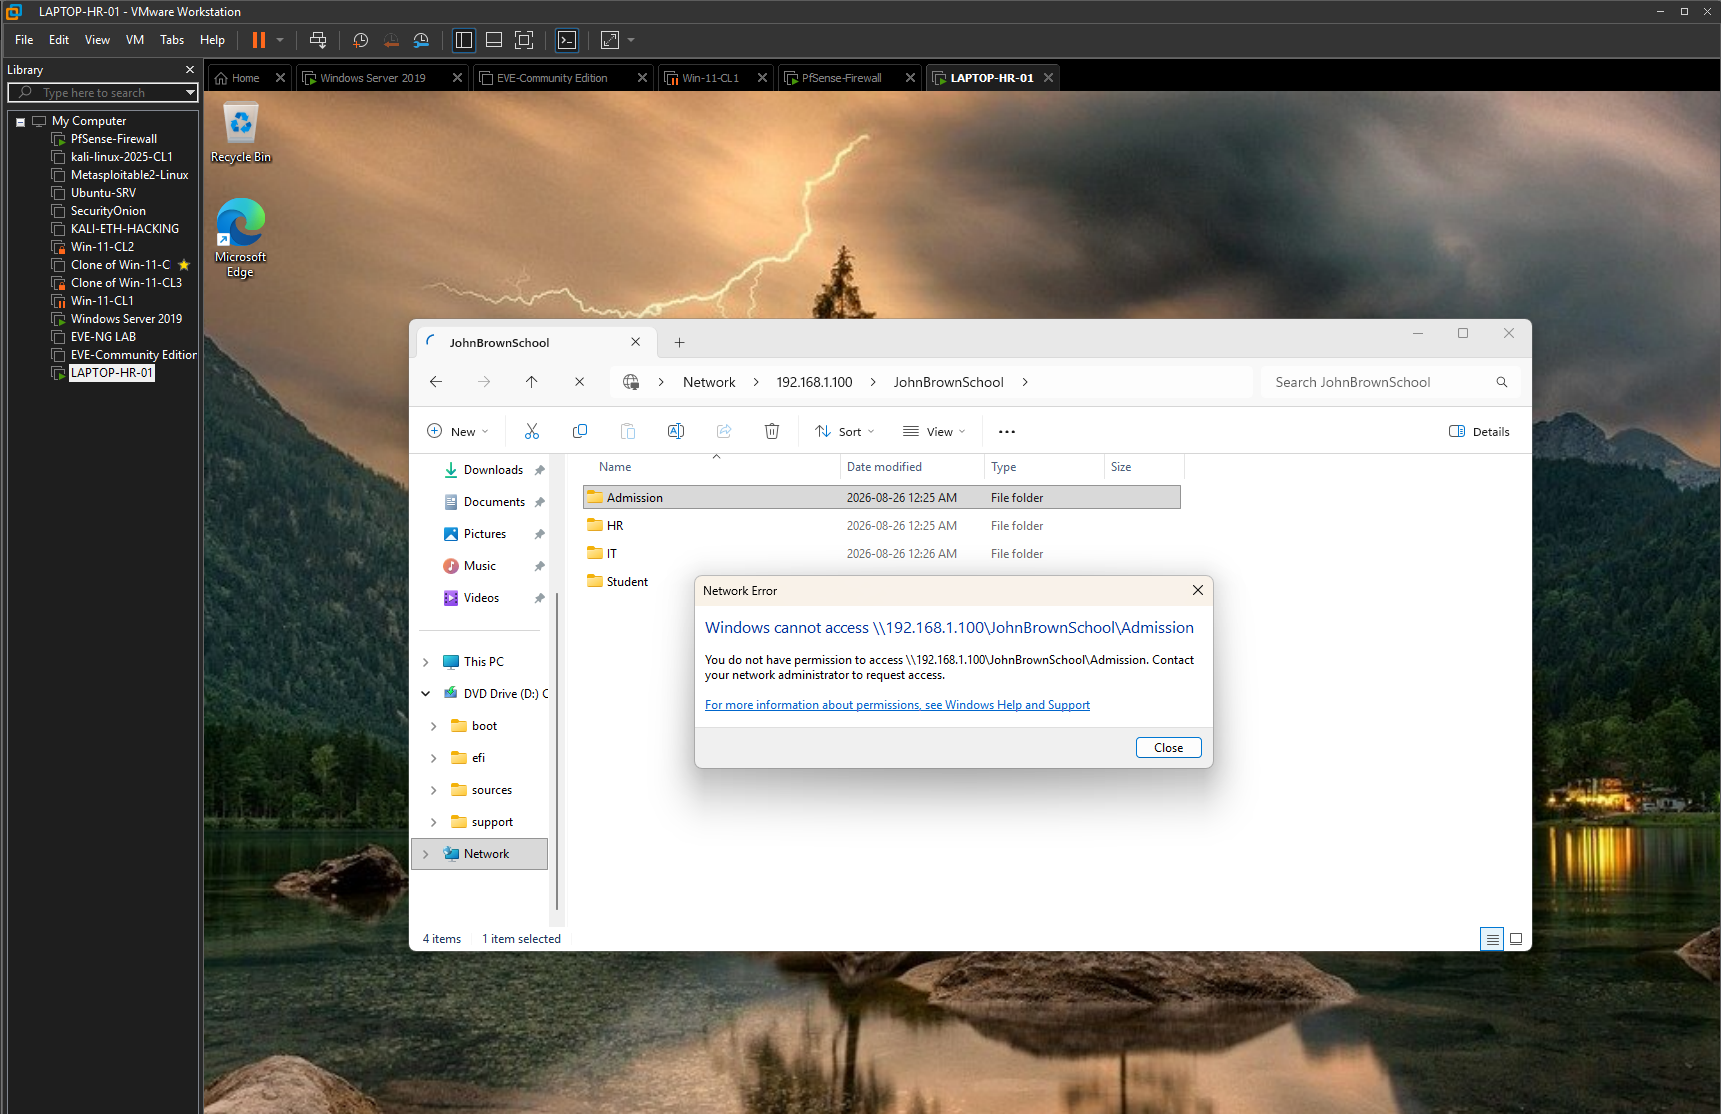The width and height of the screenshot is (1721, 1114).
Task: Click the Copy icon in Explorer toolbar
Action: (580, 431)
